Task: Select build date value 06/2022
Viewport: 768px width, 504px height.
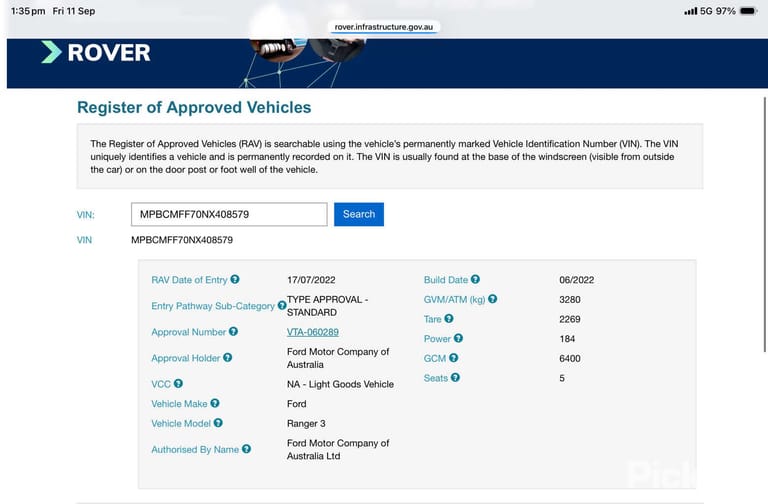Action: (x=576, y=280)
